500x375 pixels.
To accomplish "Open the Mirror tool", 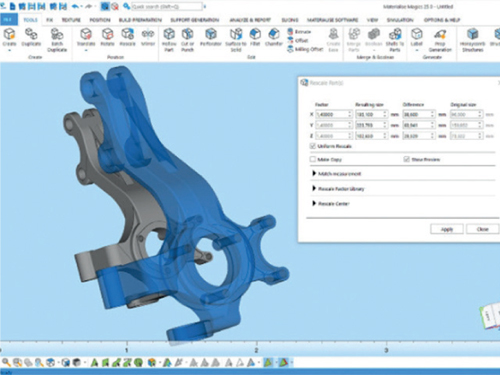I will click(x=148, y=37).
